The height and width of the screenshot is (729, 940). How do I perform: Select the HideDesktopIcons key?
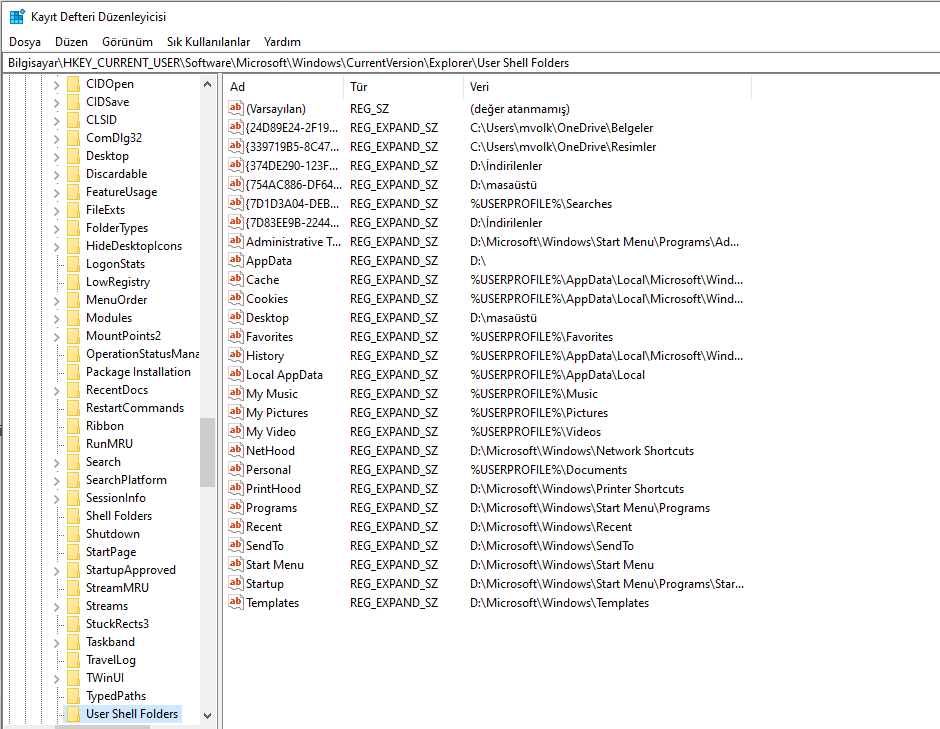(x=134, y=246)
